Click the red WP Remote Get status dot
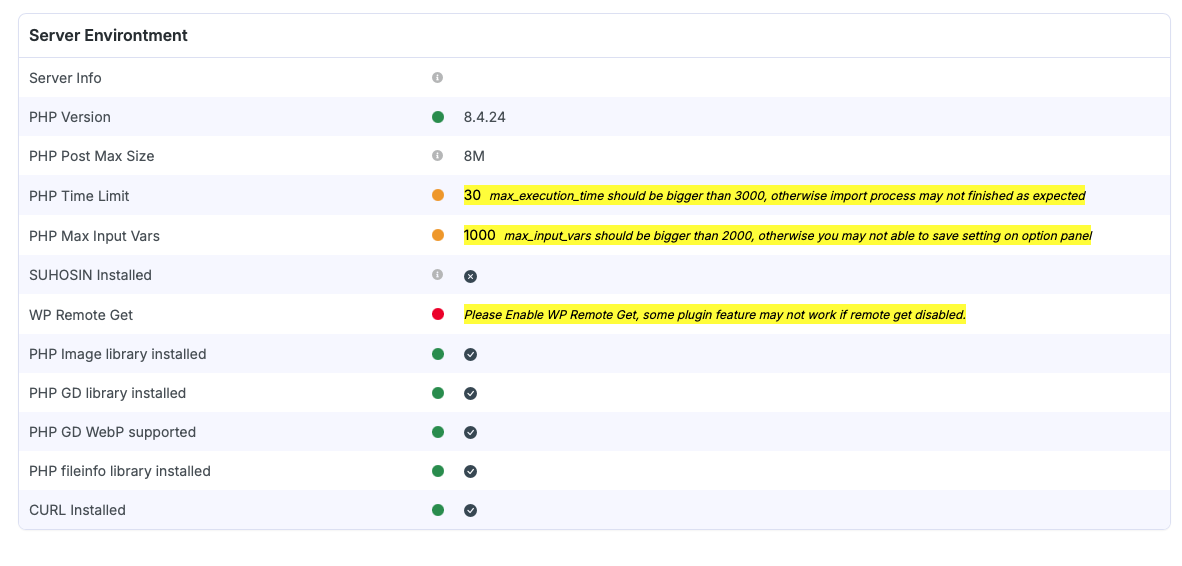The width and height of the screenshot is (1182, 566). 438,314
